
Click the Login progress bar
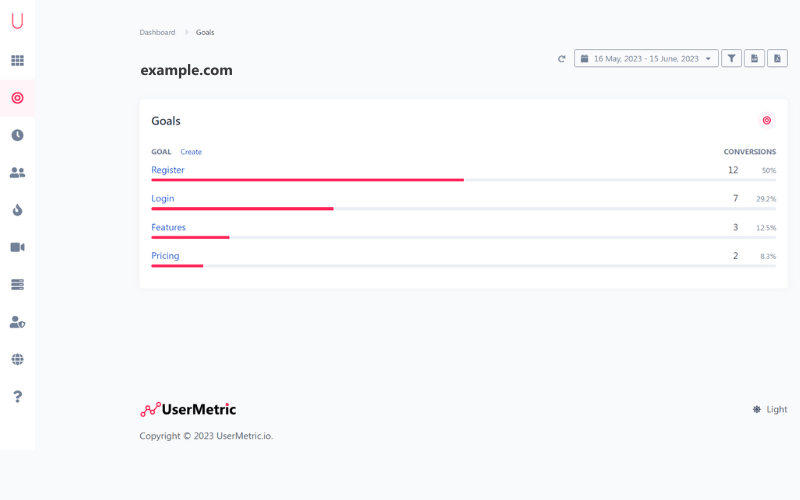[463, 209]
